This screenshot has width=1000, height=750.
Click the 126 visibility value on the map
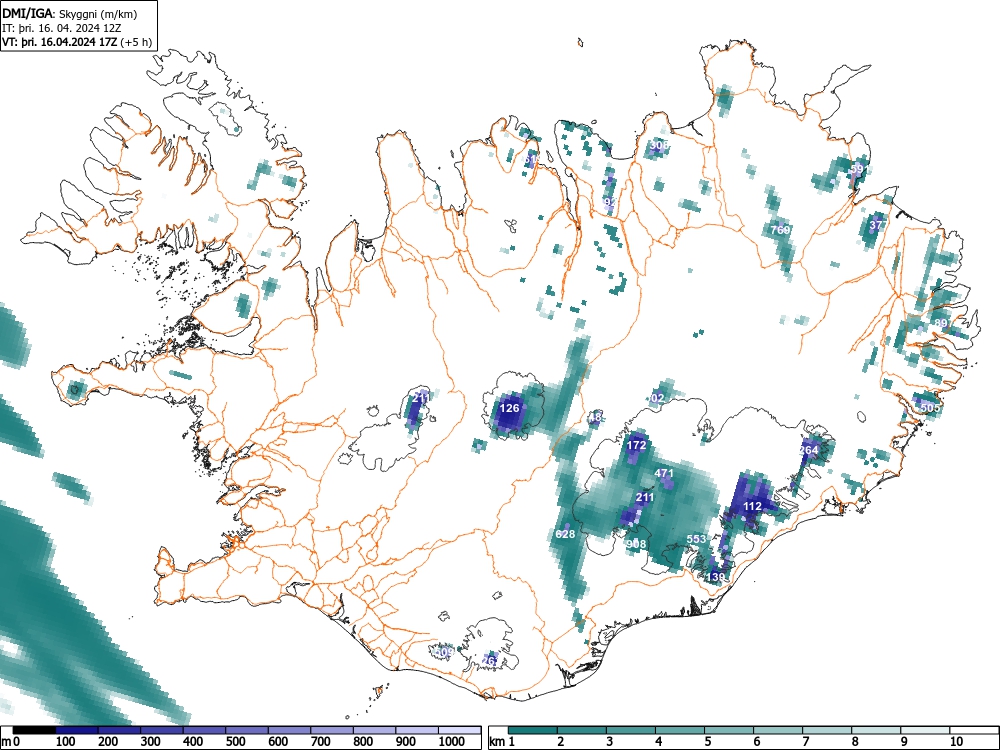tap(509, 408)
